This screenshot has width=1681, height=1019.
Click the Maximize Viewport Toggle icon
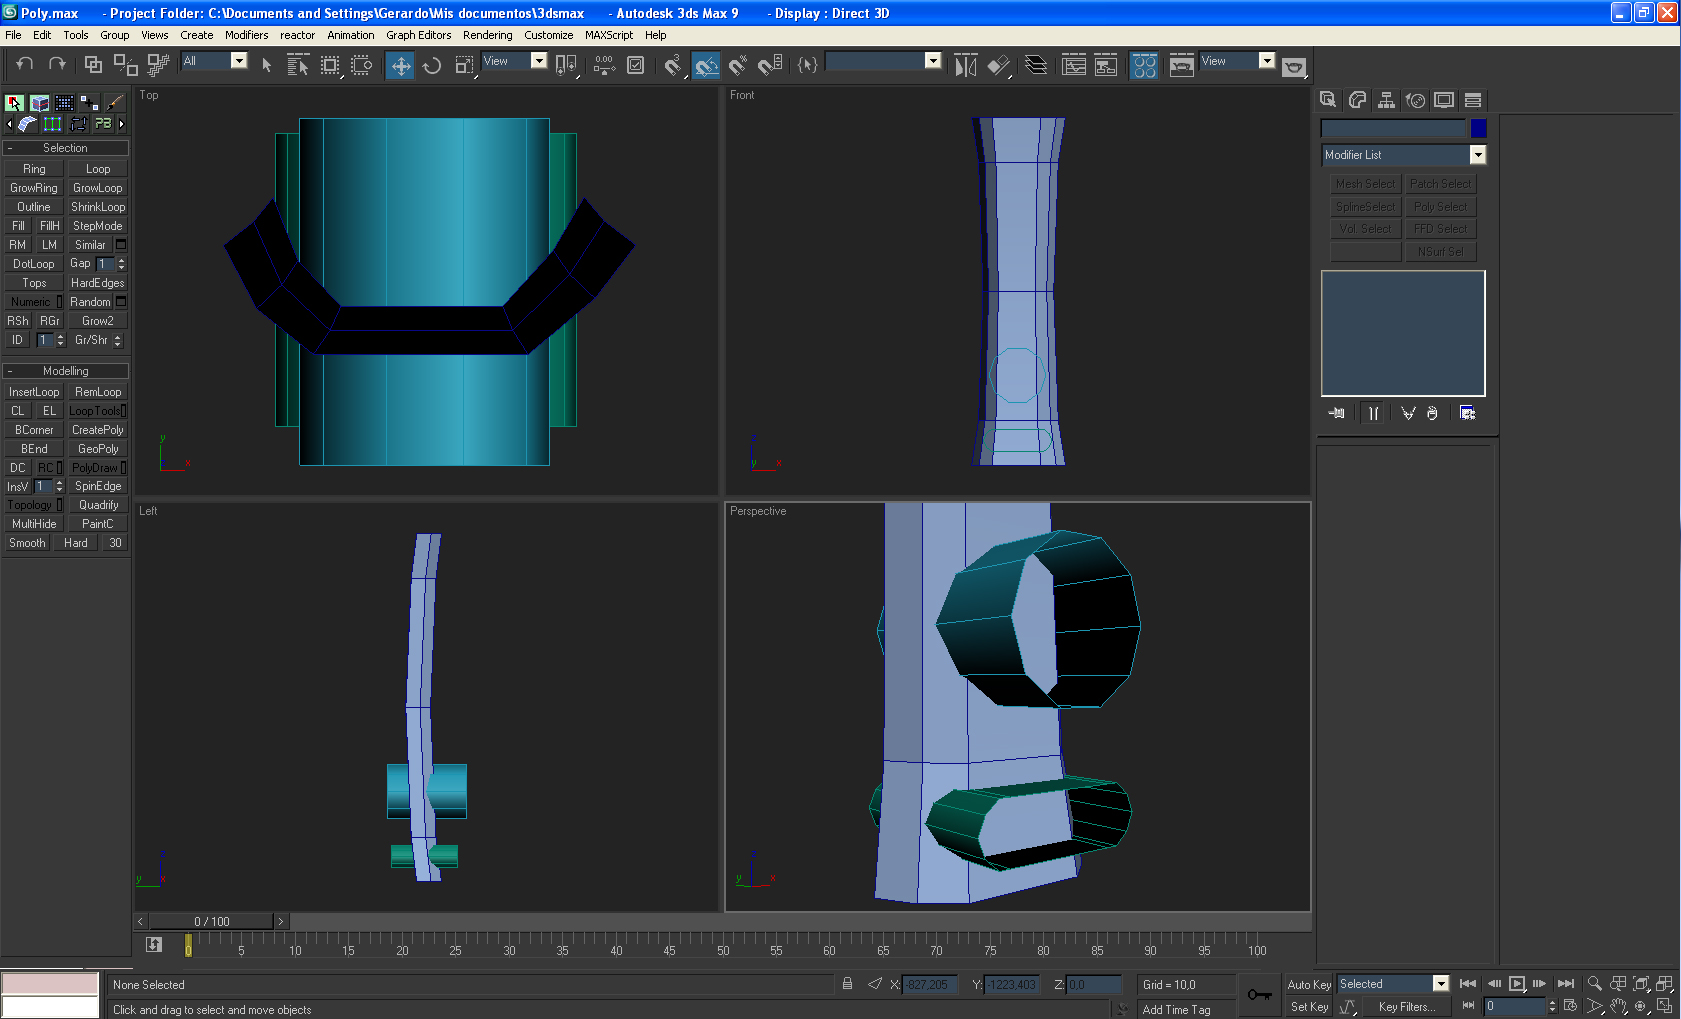[x=1664, y=1006]
